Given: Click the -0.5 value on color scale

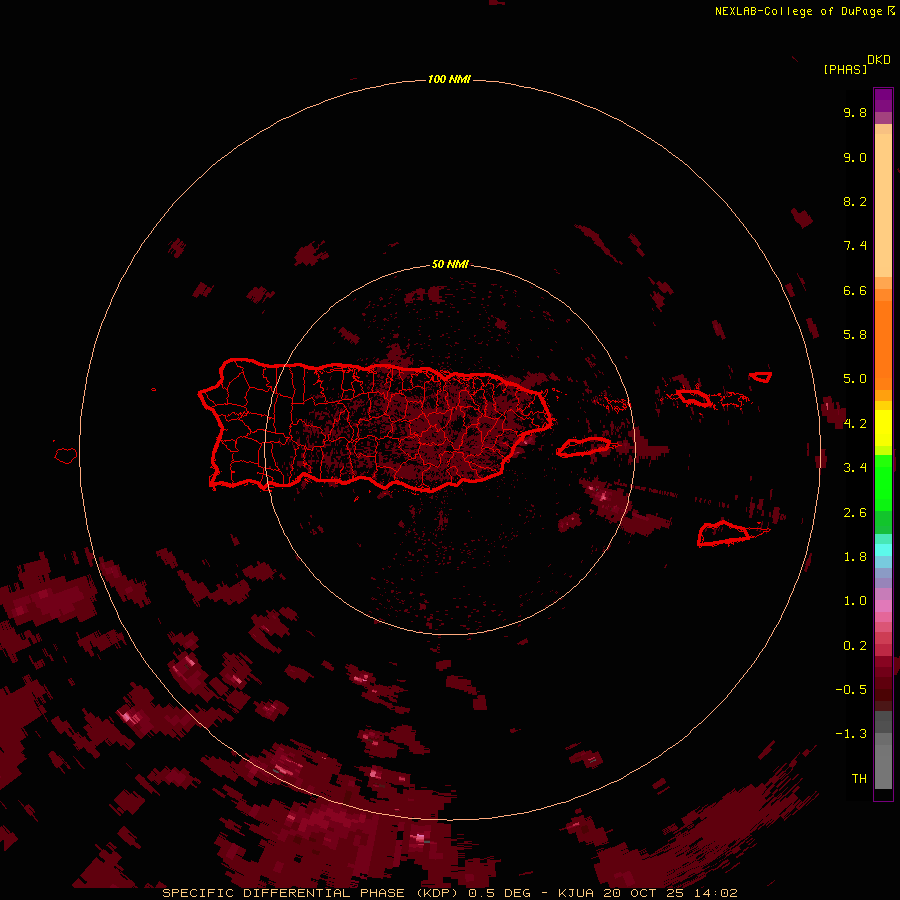Looking at the screenshot, I should tap(851, 690).
